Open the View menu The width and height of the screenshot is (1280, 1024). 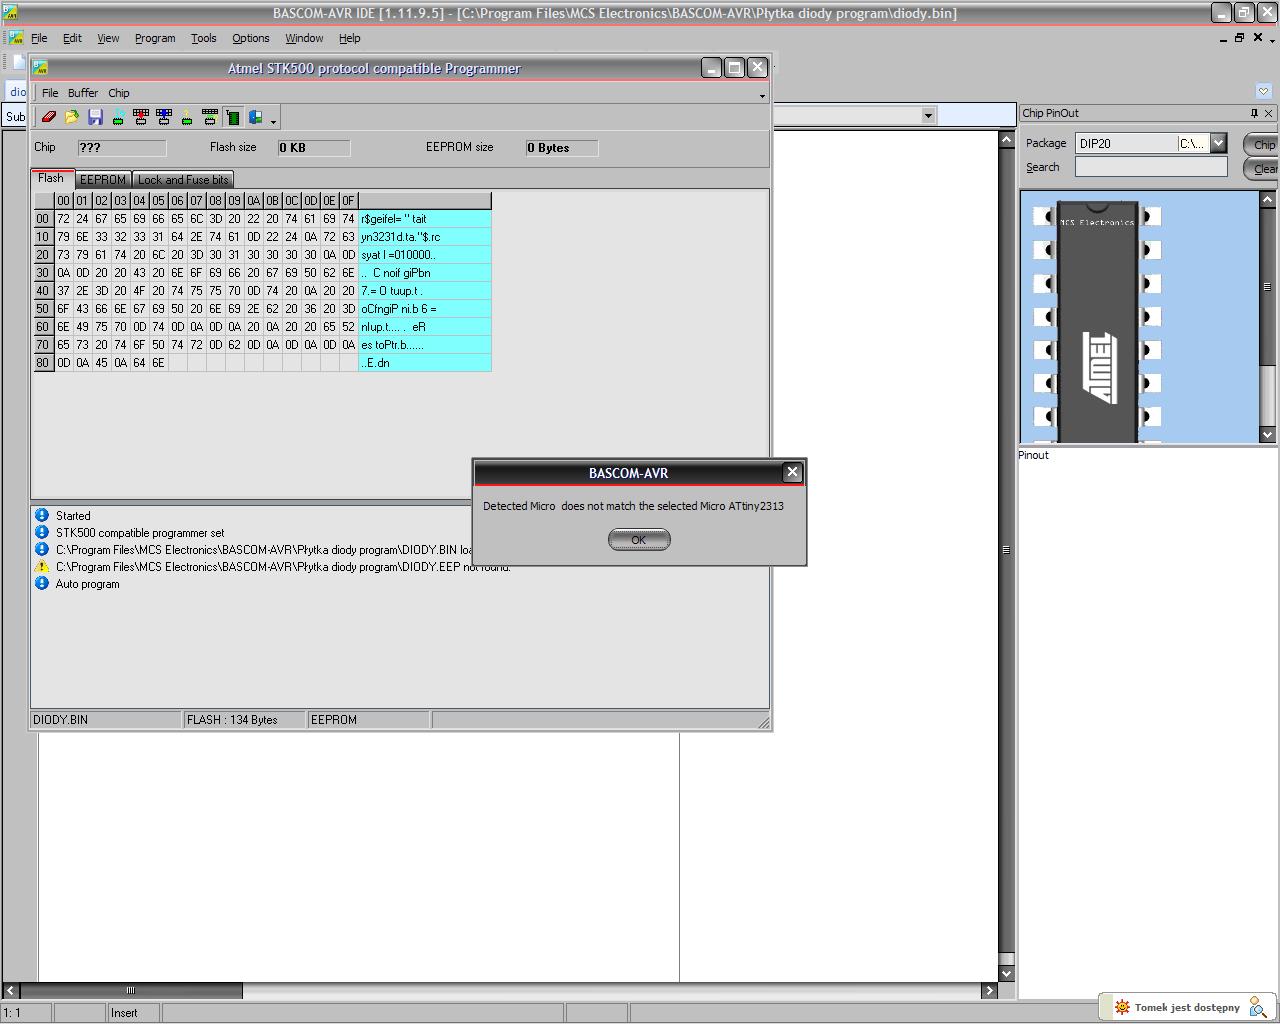tap(108, 38)
